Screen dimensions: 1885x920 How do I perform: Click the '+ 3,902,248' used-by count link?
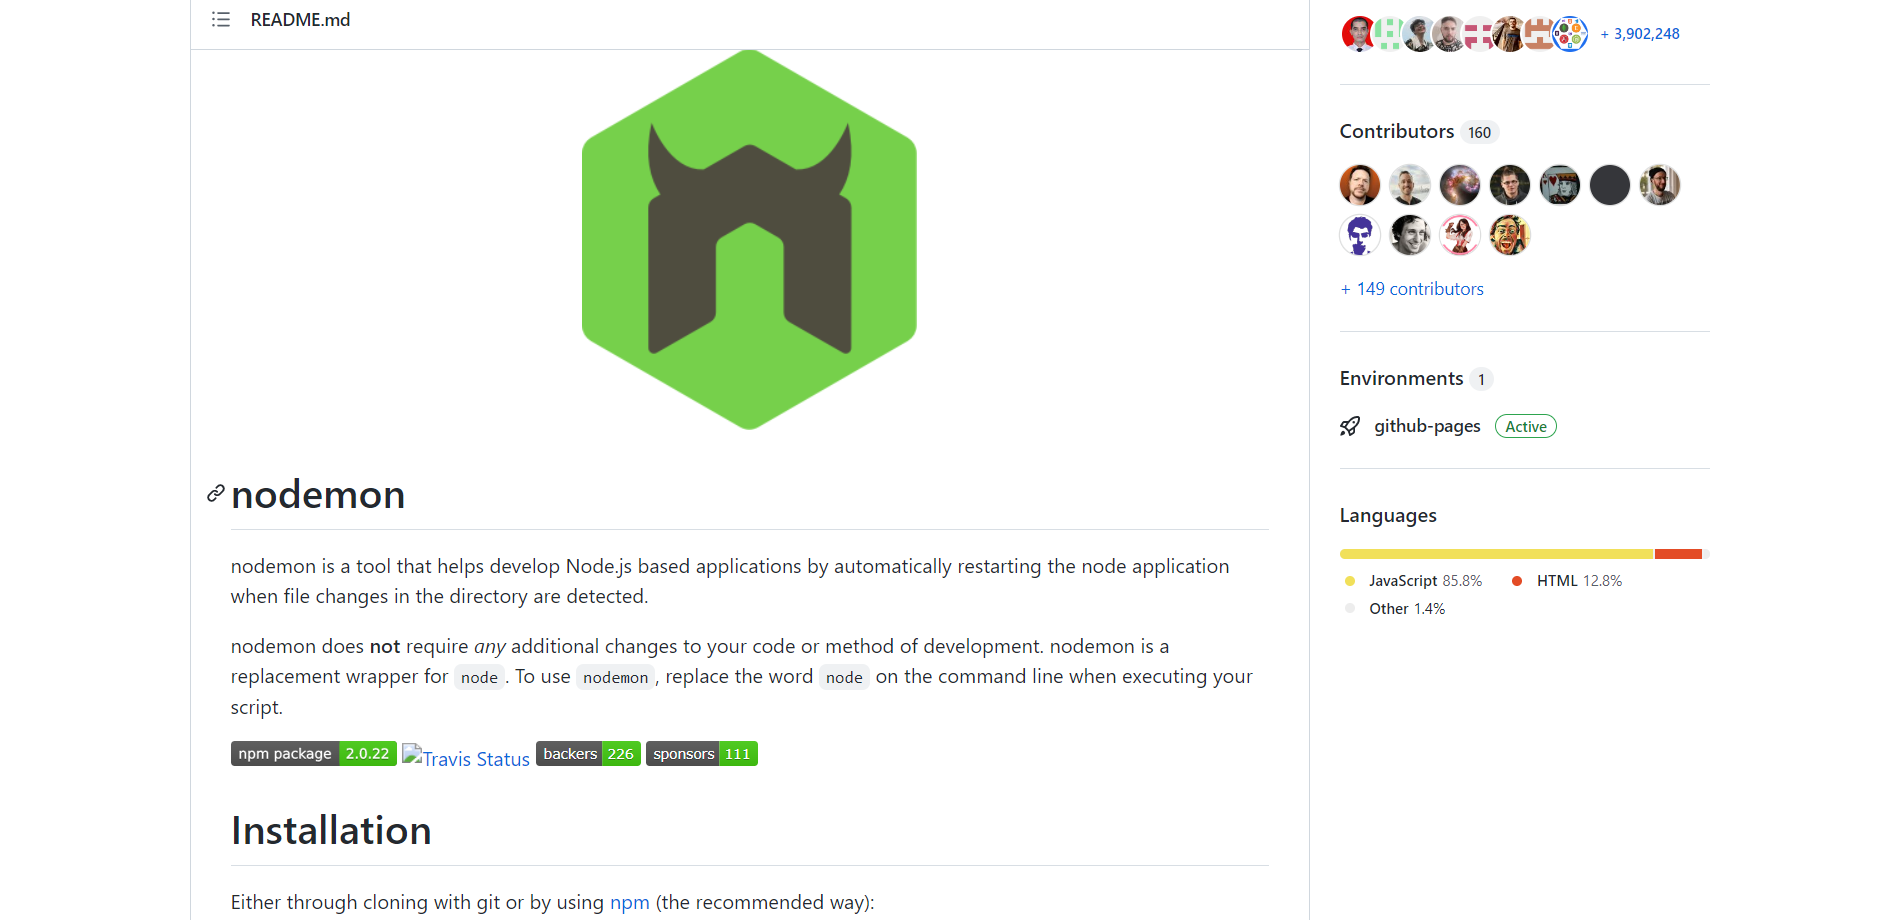pyautogui.click(x=1640, y=34)
